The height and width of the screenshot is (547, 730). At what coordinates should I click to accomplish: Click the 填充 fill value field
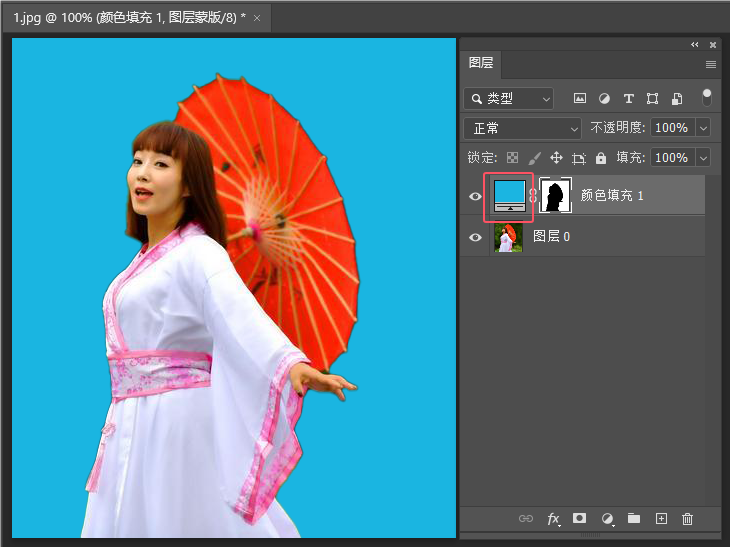[672, 158]
